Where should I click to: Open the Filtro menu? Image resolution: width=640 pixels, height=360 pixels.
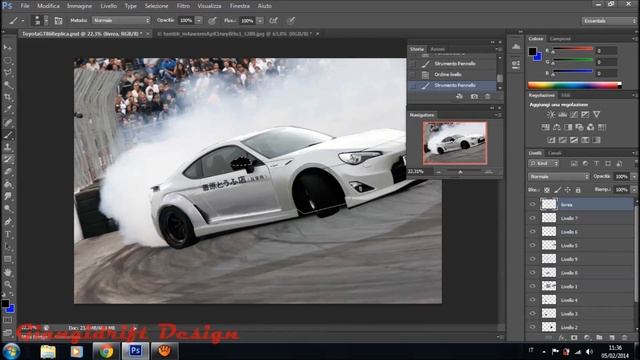tap(183, 6)
